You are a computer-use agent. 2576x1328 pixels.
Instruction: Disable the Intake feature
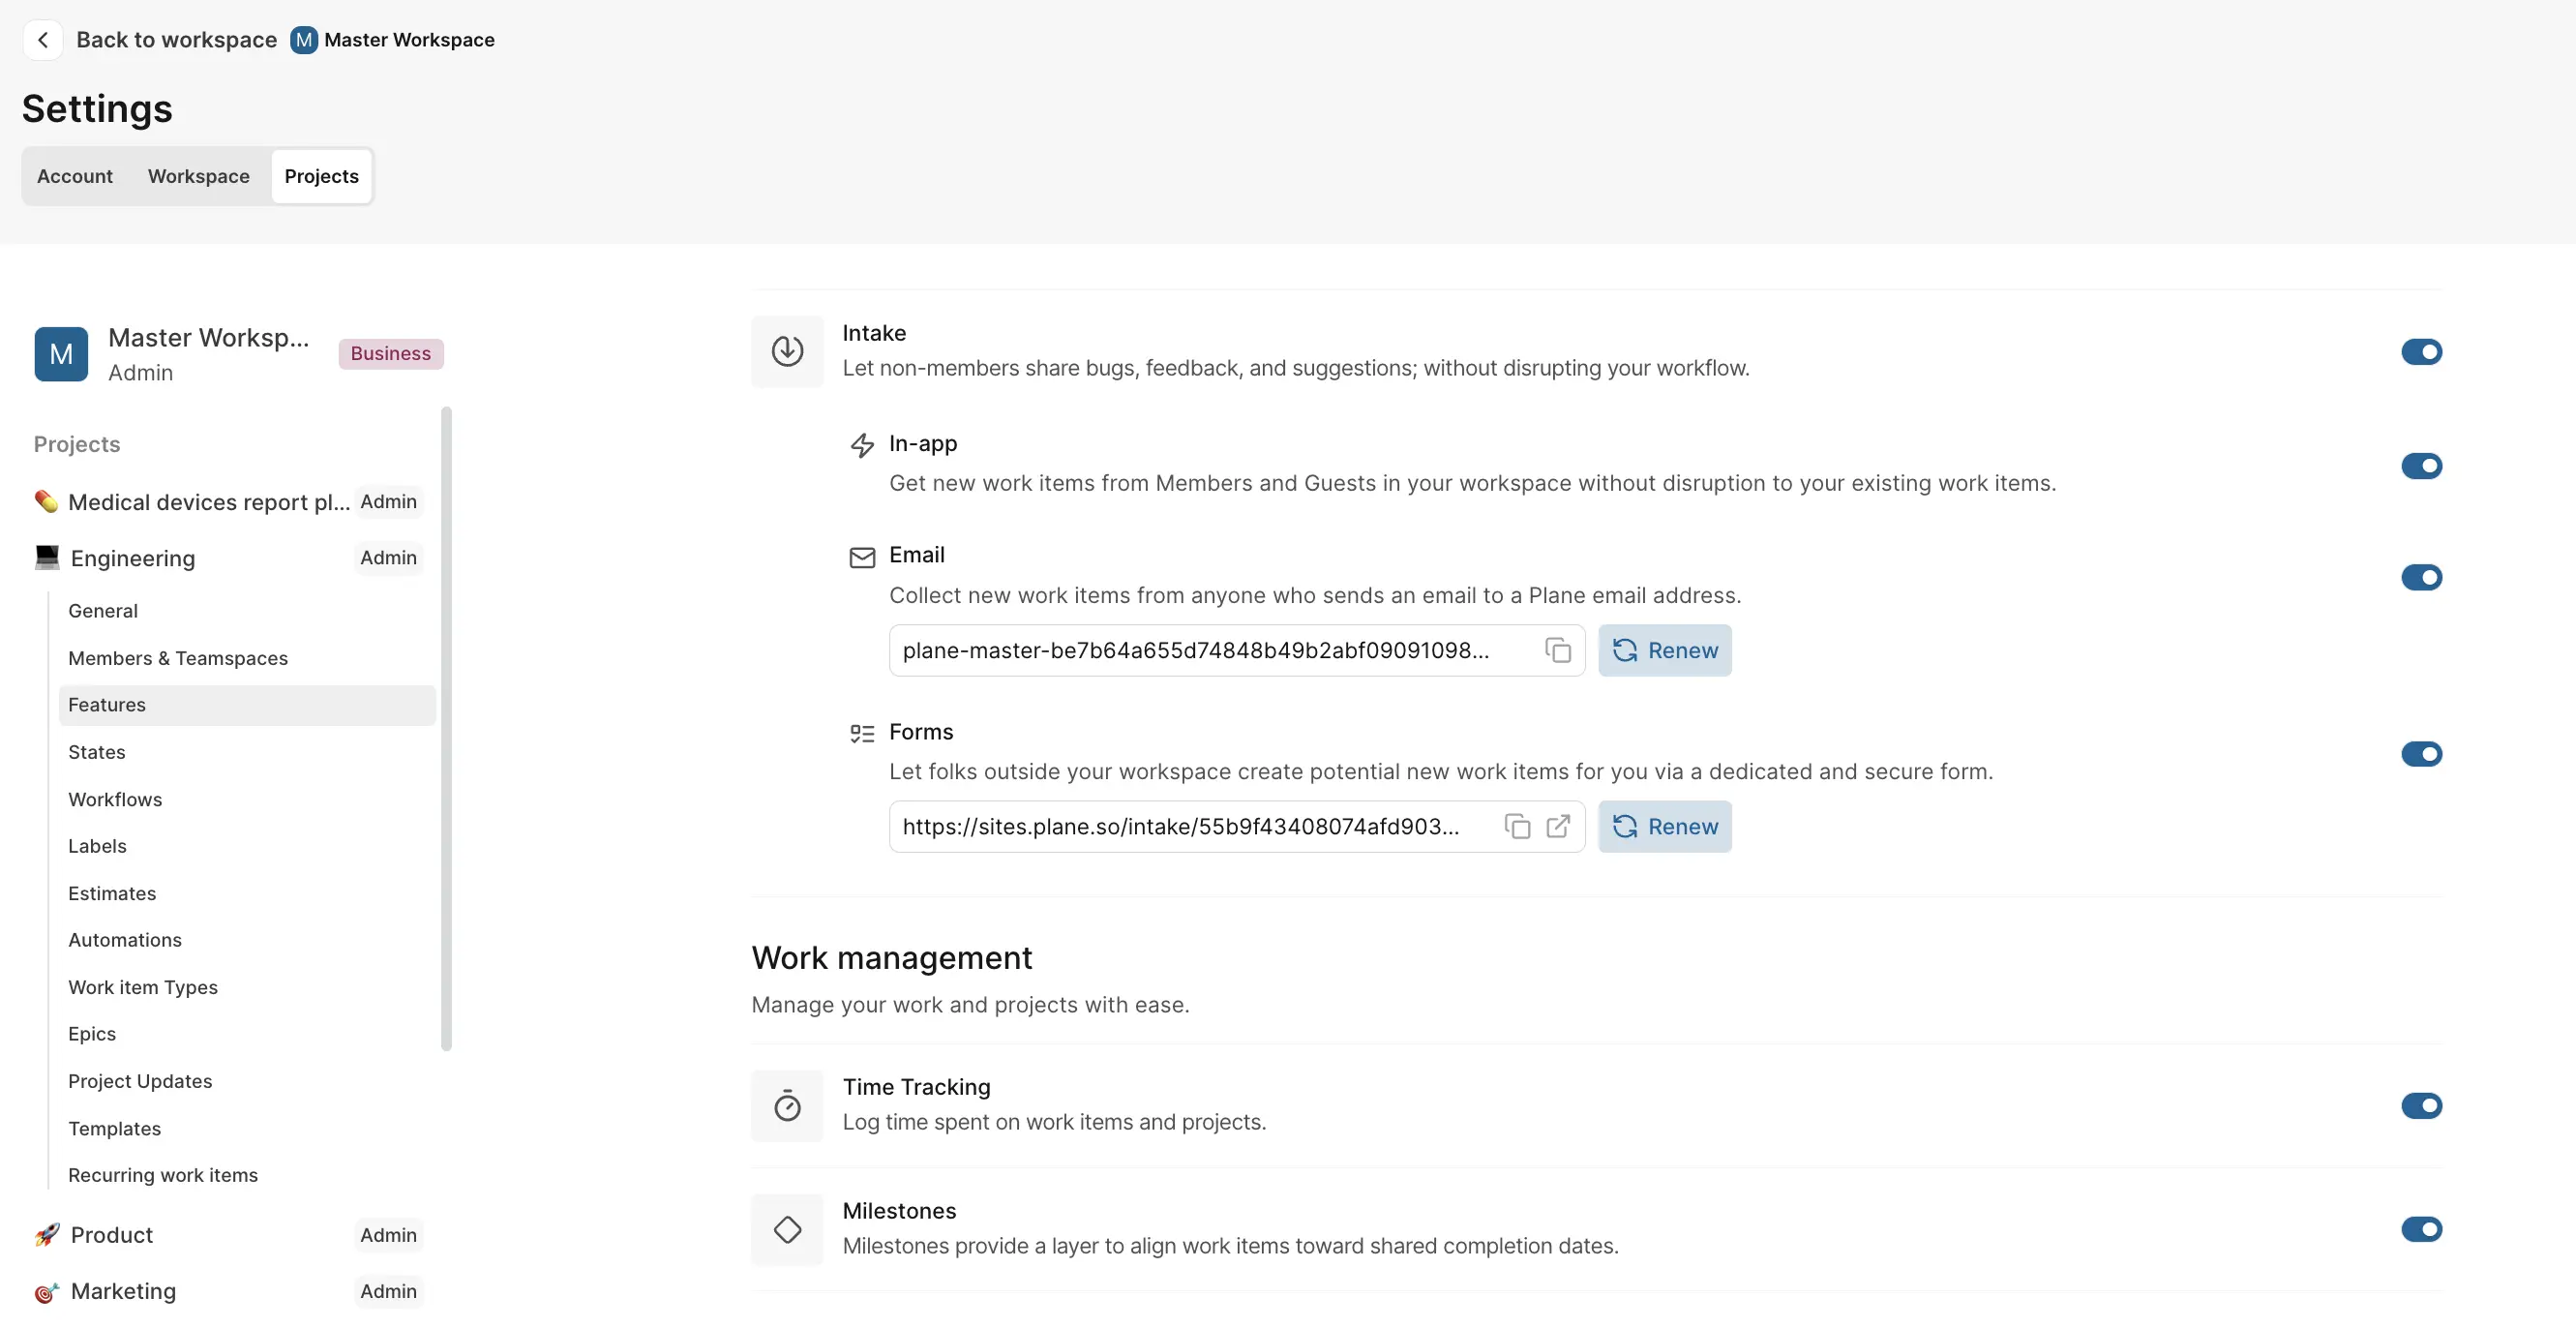(x=2422, y=351)
